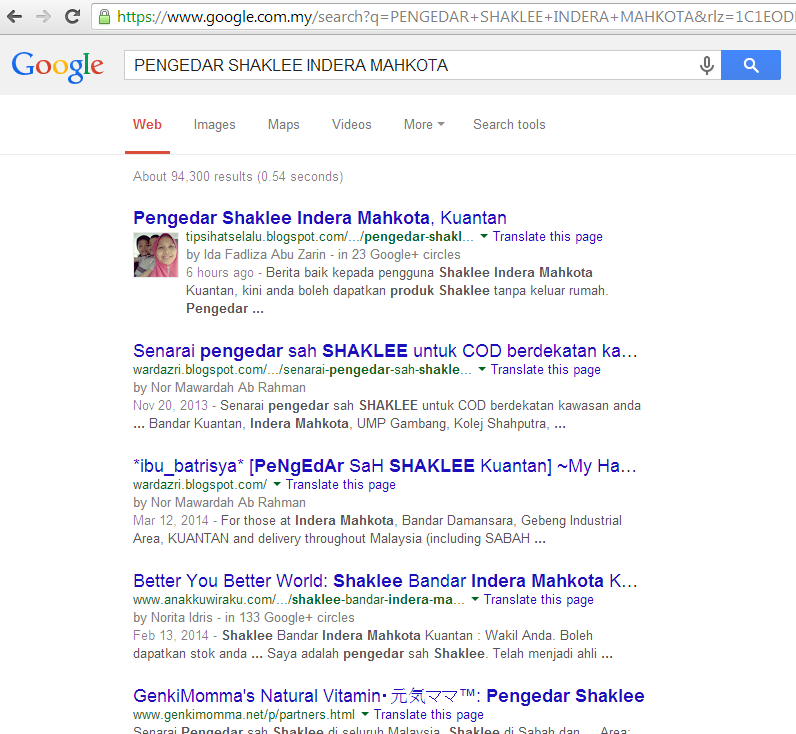Click Ida Fadliza author thumbnail photo
Image resolution: width=796 pixels, height=734 pixels.
(x=156, y=255)
